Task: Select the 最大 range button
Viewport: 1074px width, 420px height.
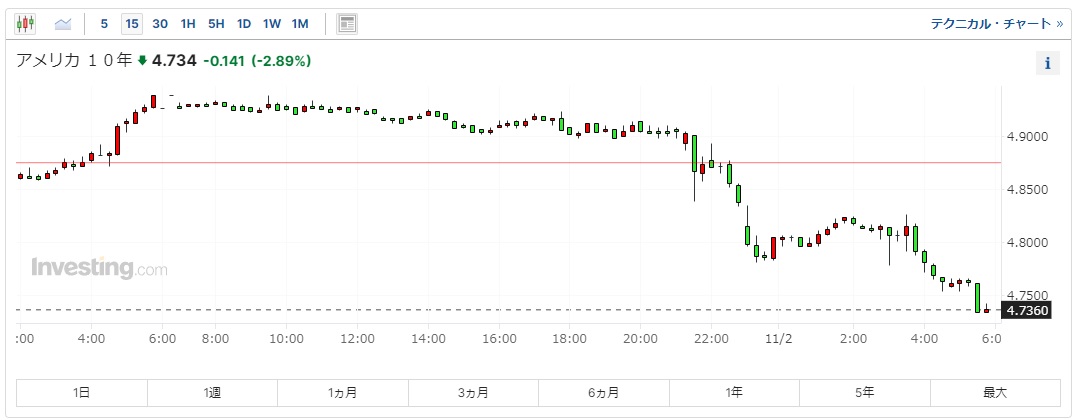Action: click(995, 393)
